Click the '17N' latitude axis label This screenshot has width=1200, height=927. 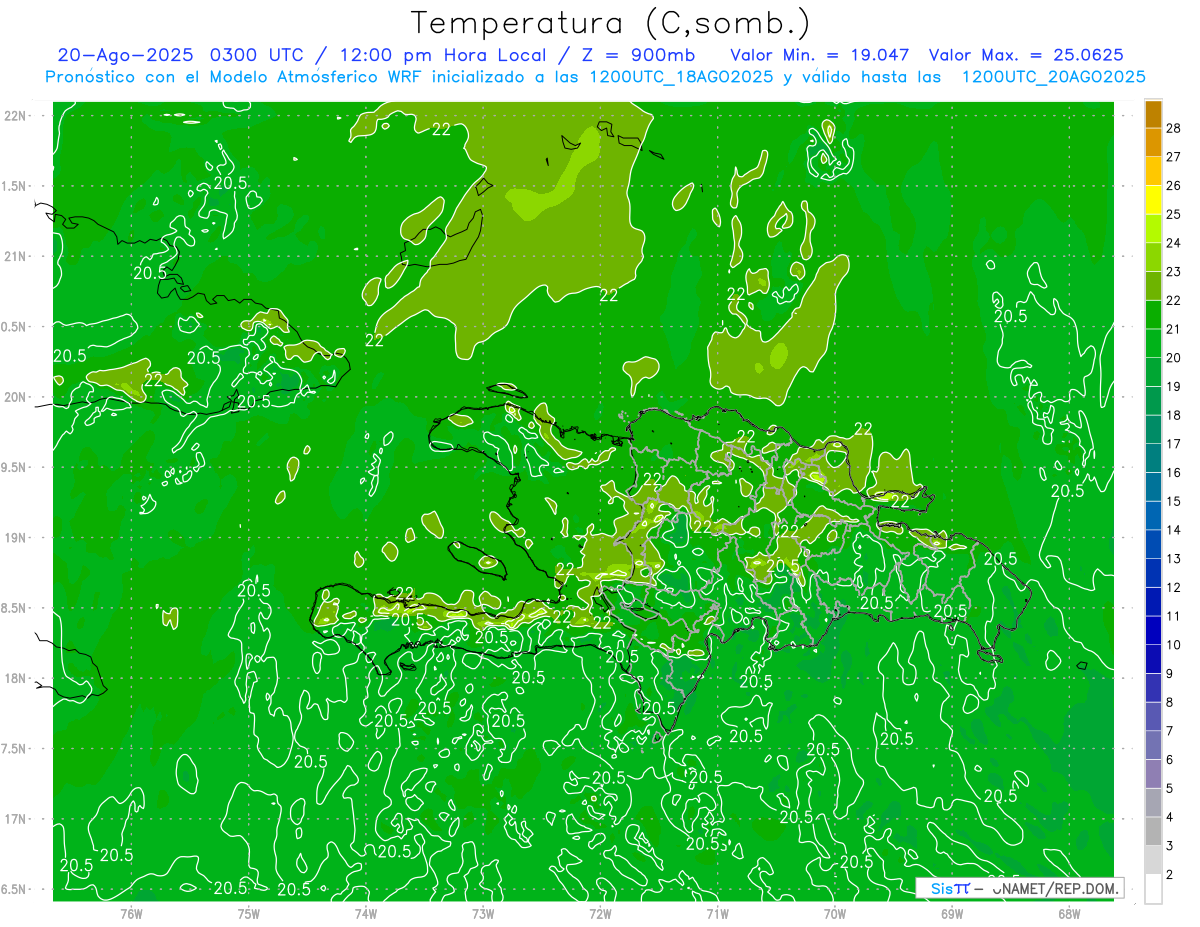click(x=15, y=819)
